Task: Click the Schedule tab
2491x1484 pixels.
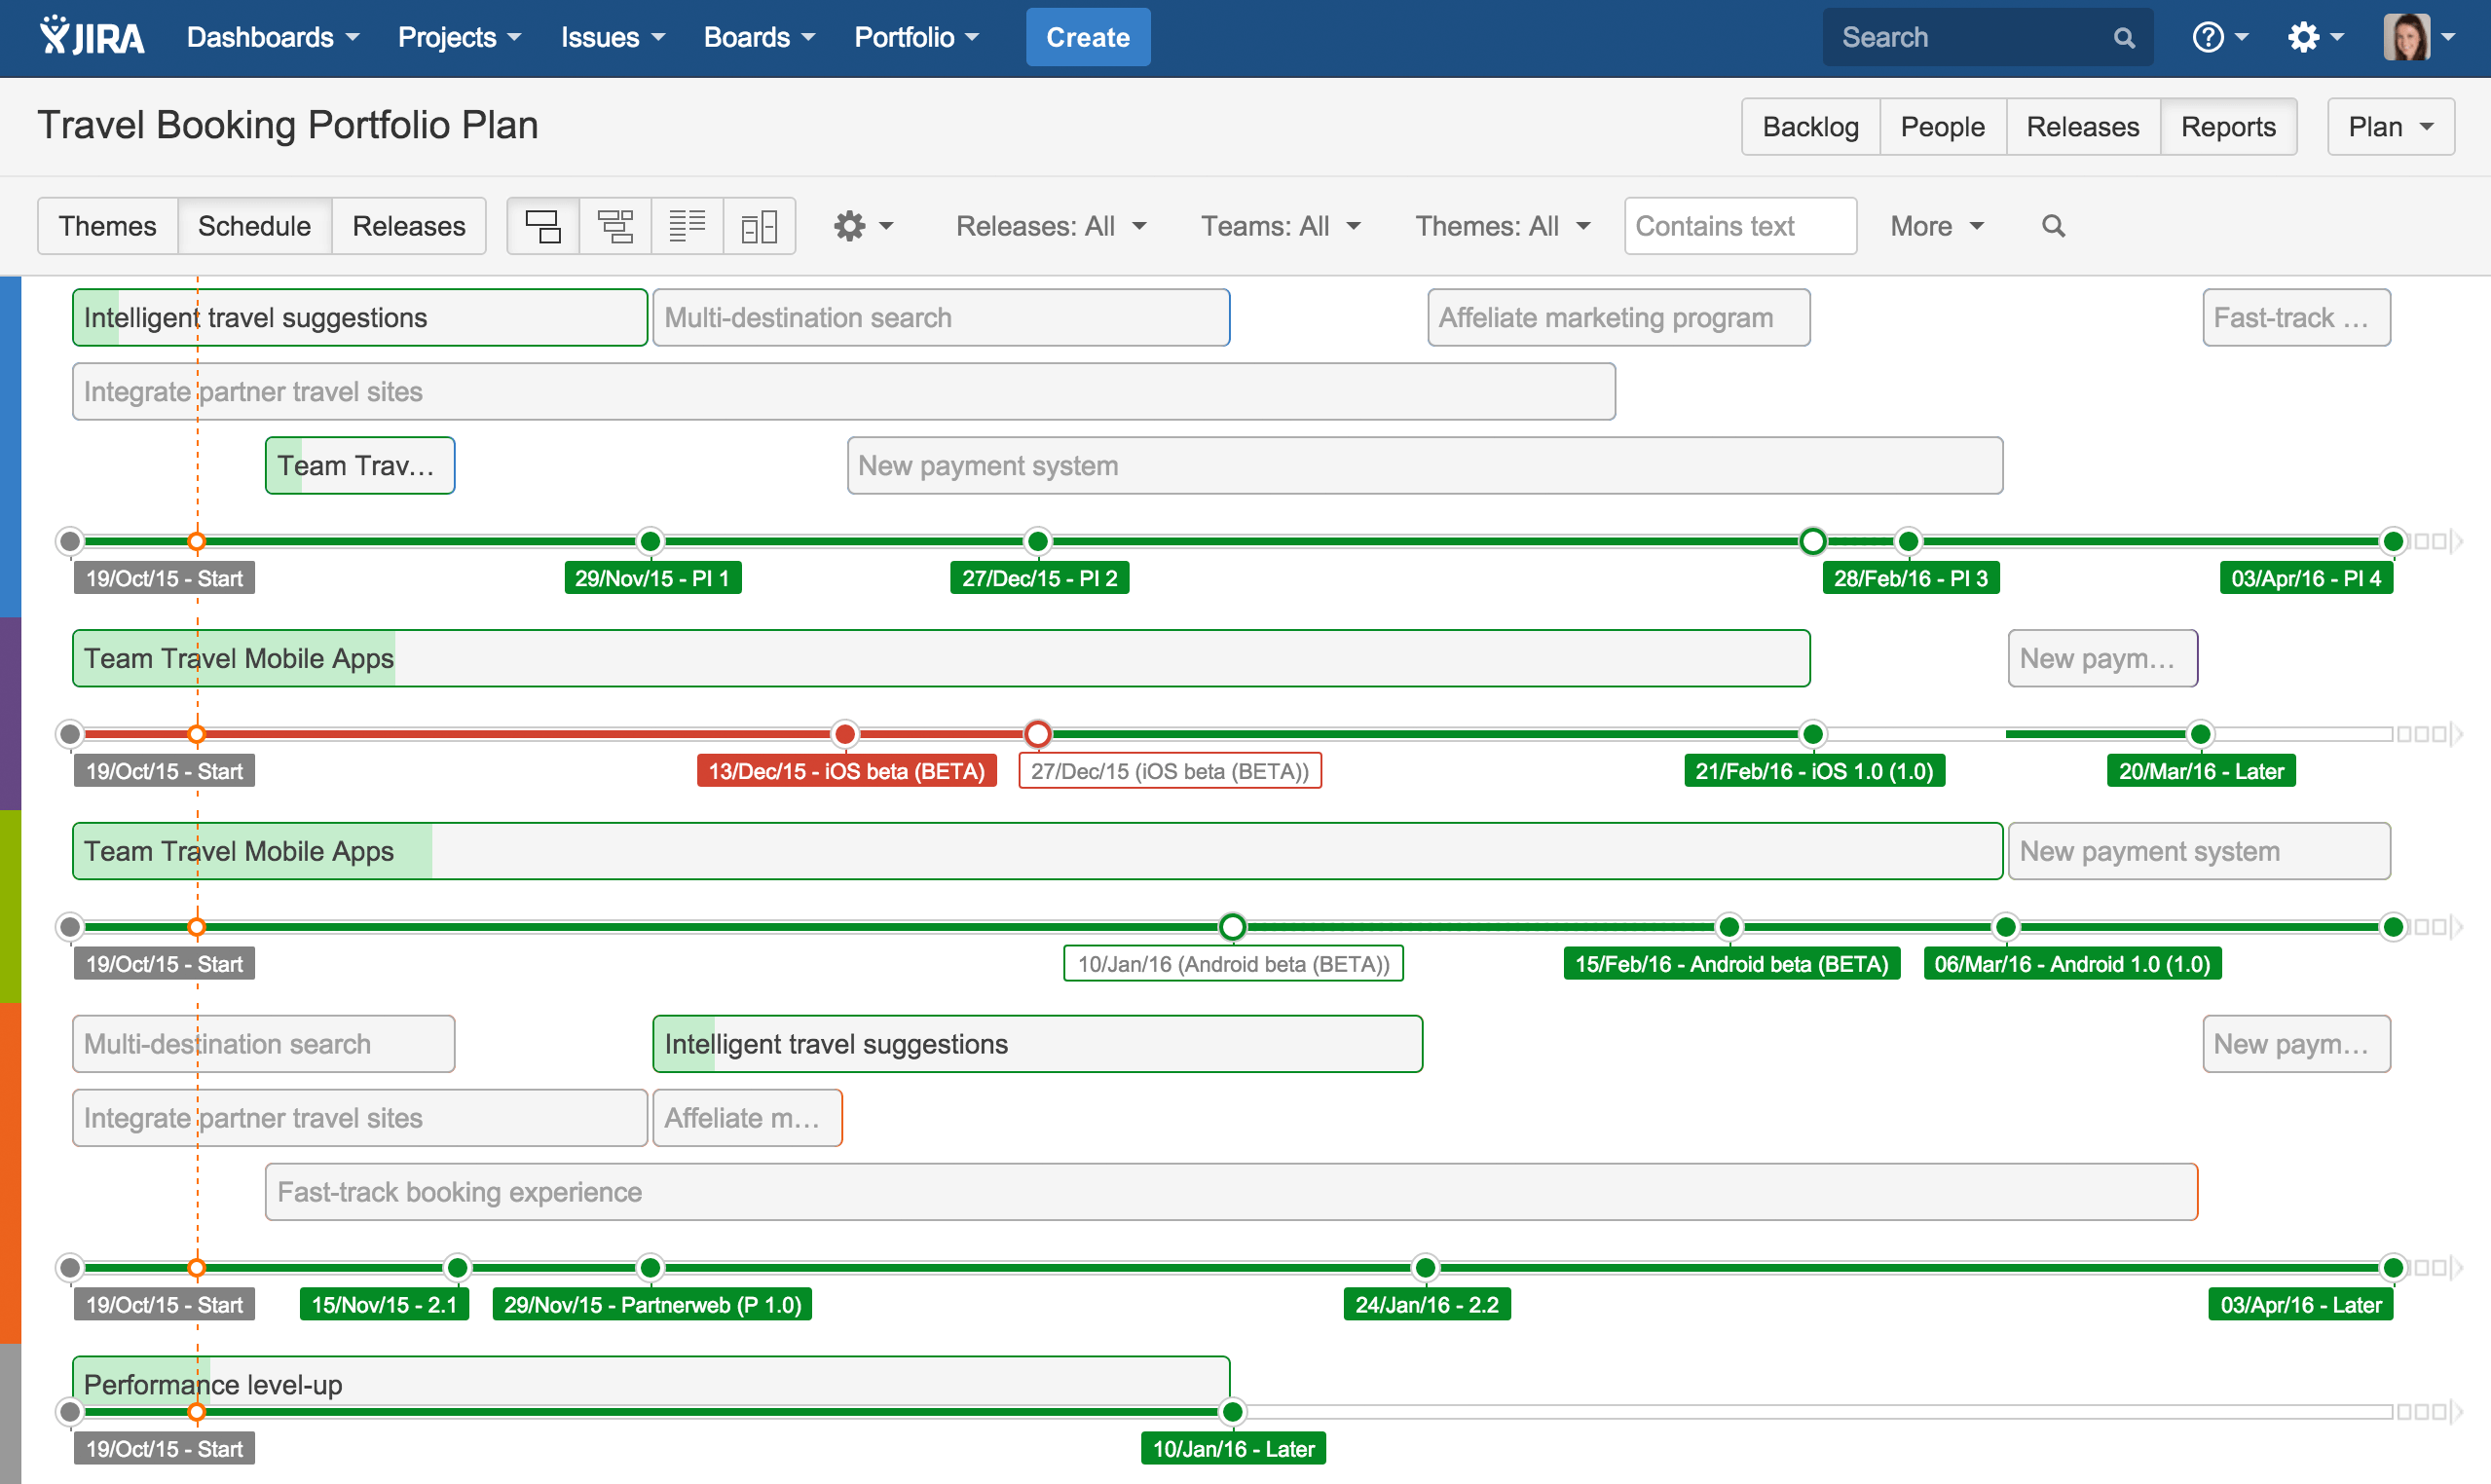Action: [254, 224]
